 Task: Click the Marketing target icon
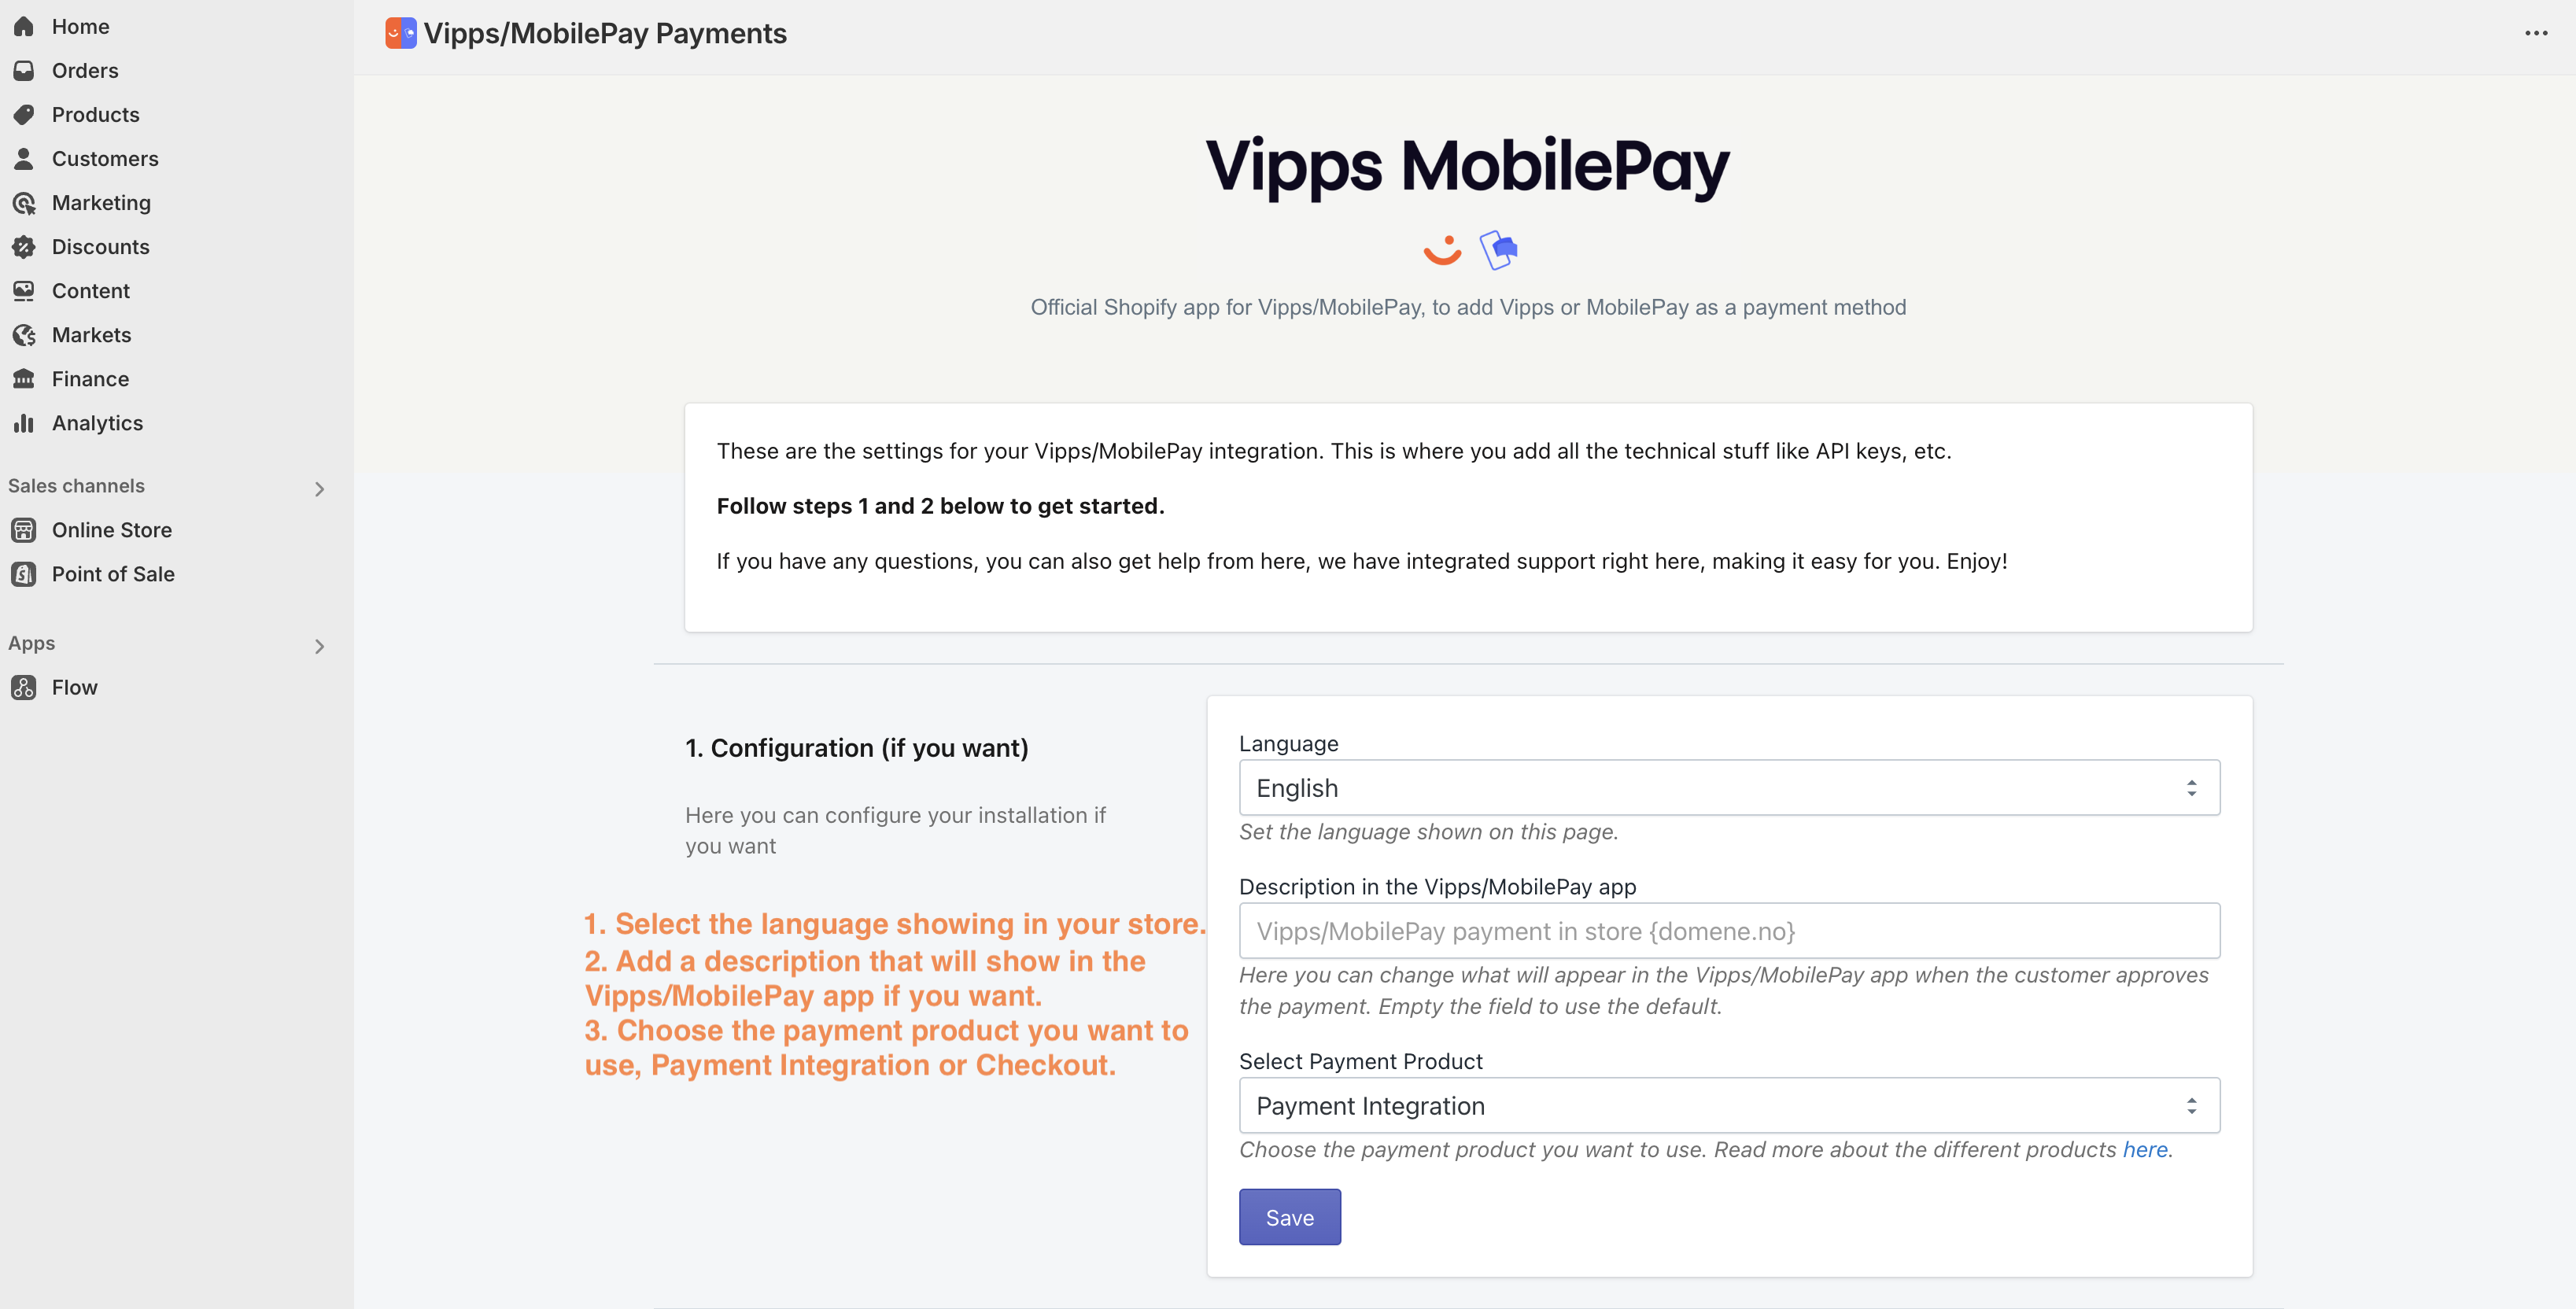coord(24,203)
